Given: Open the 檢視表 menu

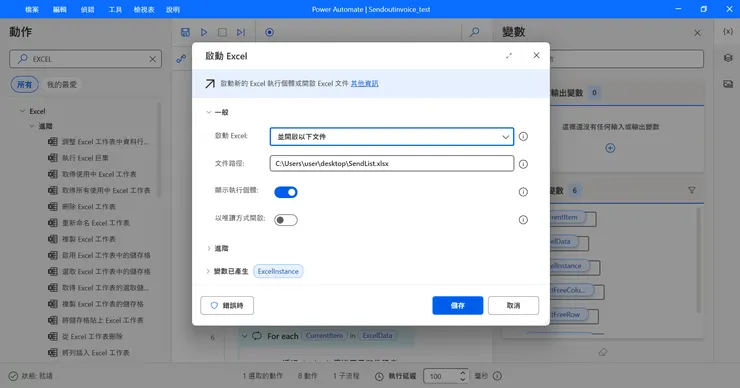Looking at the screenshot, I should point(144,9).
